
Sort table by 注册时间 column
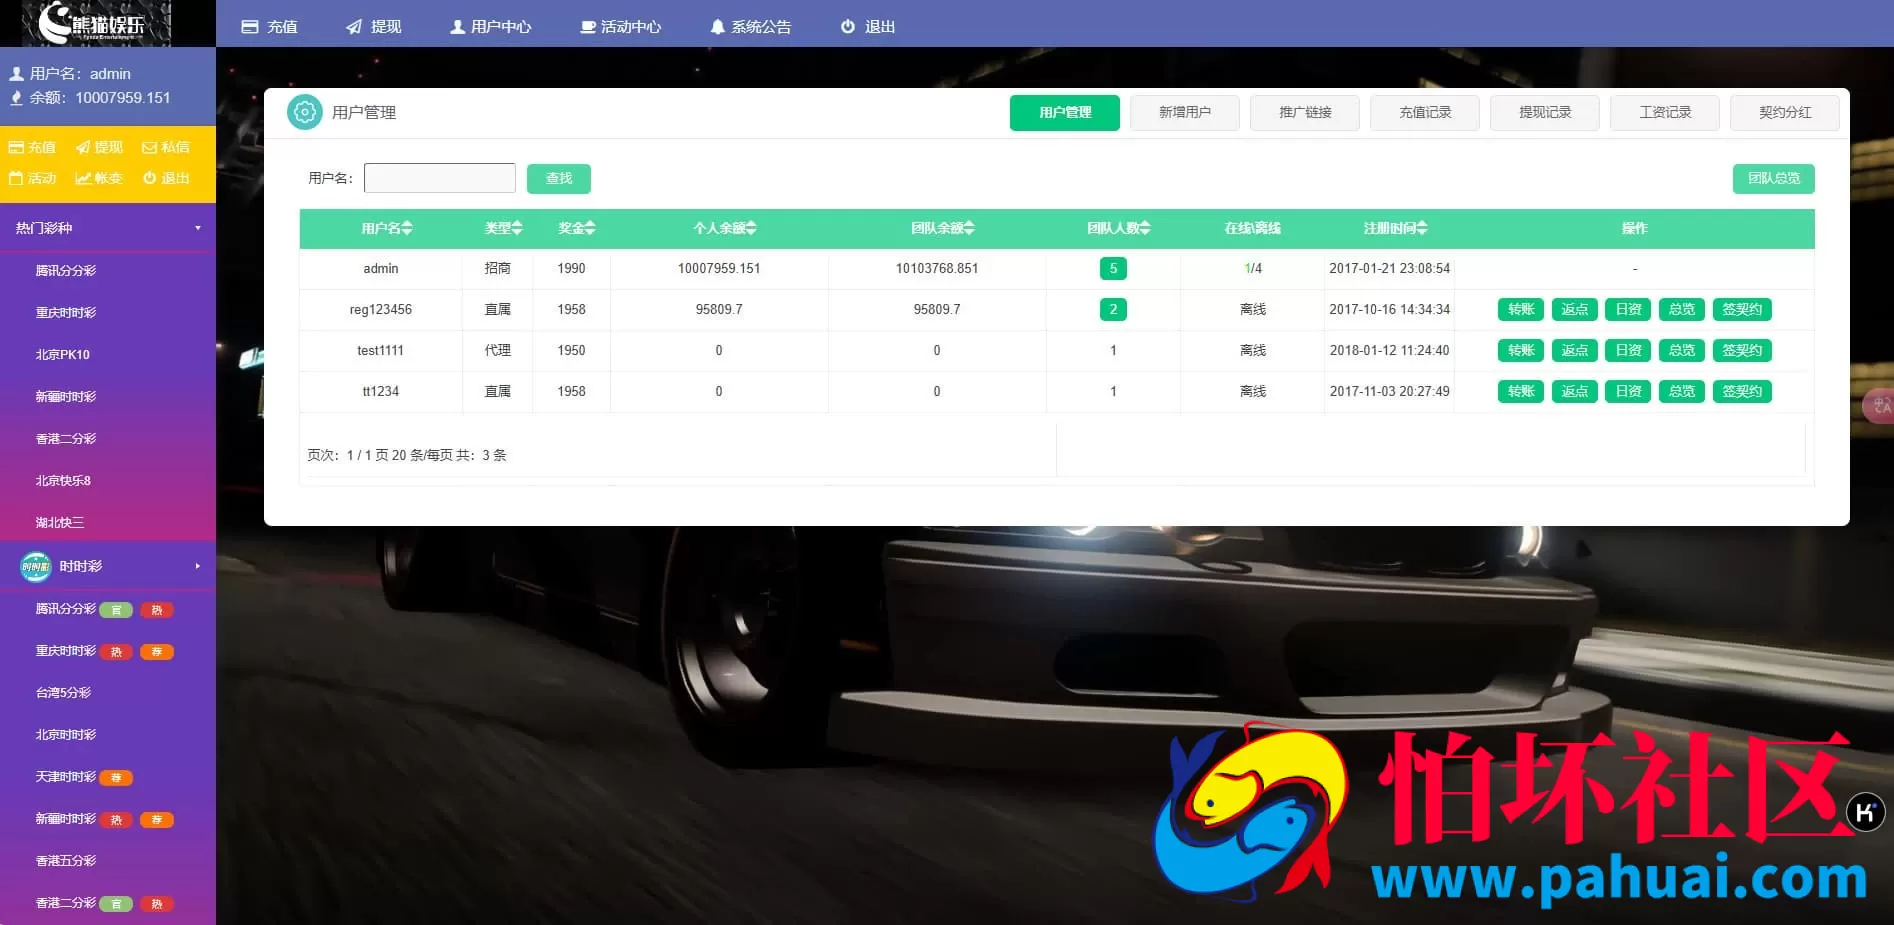pos(1395,228)
